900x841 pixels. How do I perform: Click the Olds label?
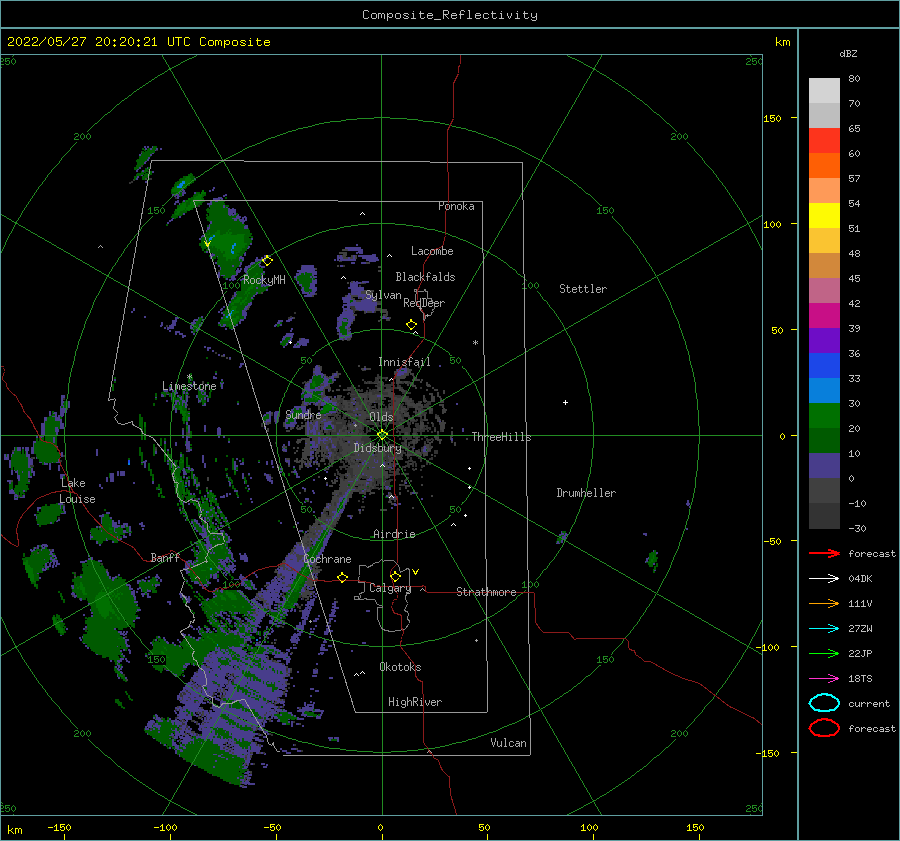[x=381, y=417]
